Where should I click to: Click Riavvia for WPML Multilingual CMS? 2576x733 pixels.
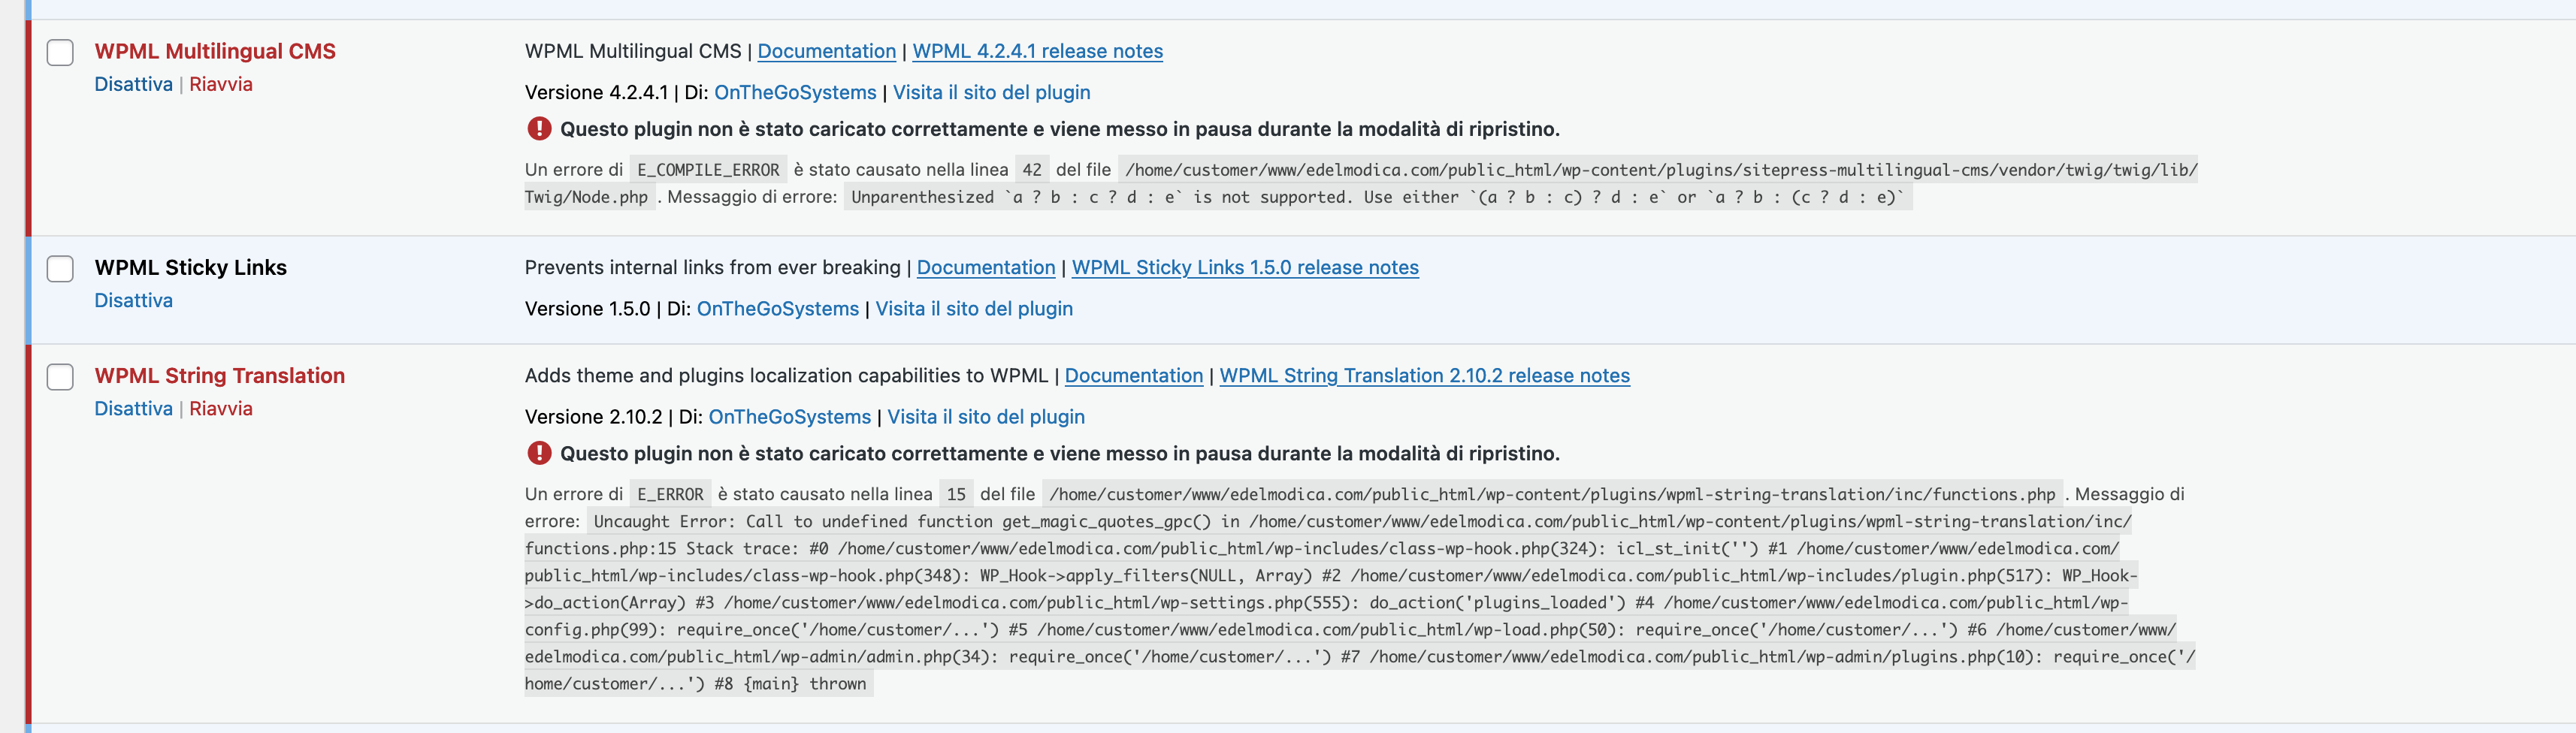click(x=221, y=84)
